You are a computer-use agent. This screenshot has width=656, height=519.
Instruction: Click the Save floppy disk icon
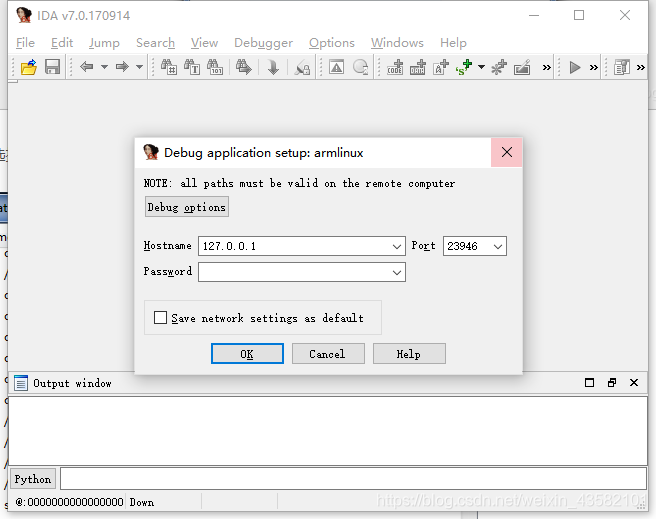point(52,67)
